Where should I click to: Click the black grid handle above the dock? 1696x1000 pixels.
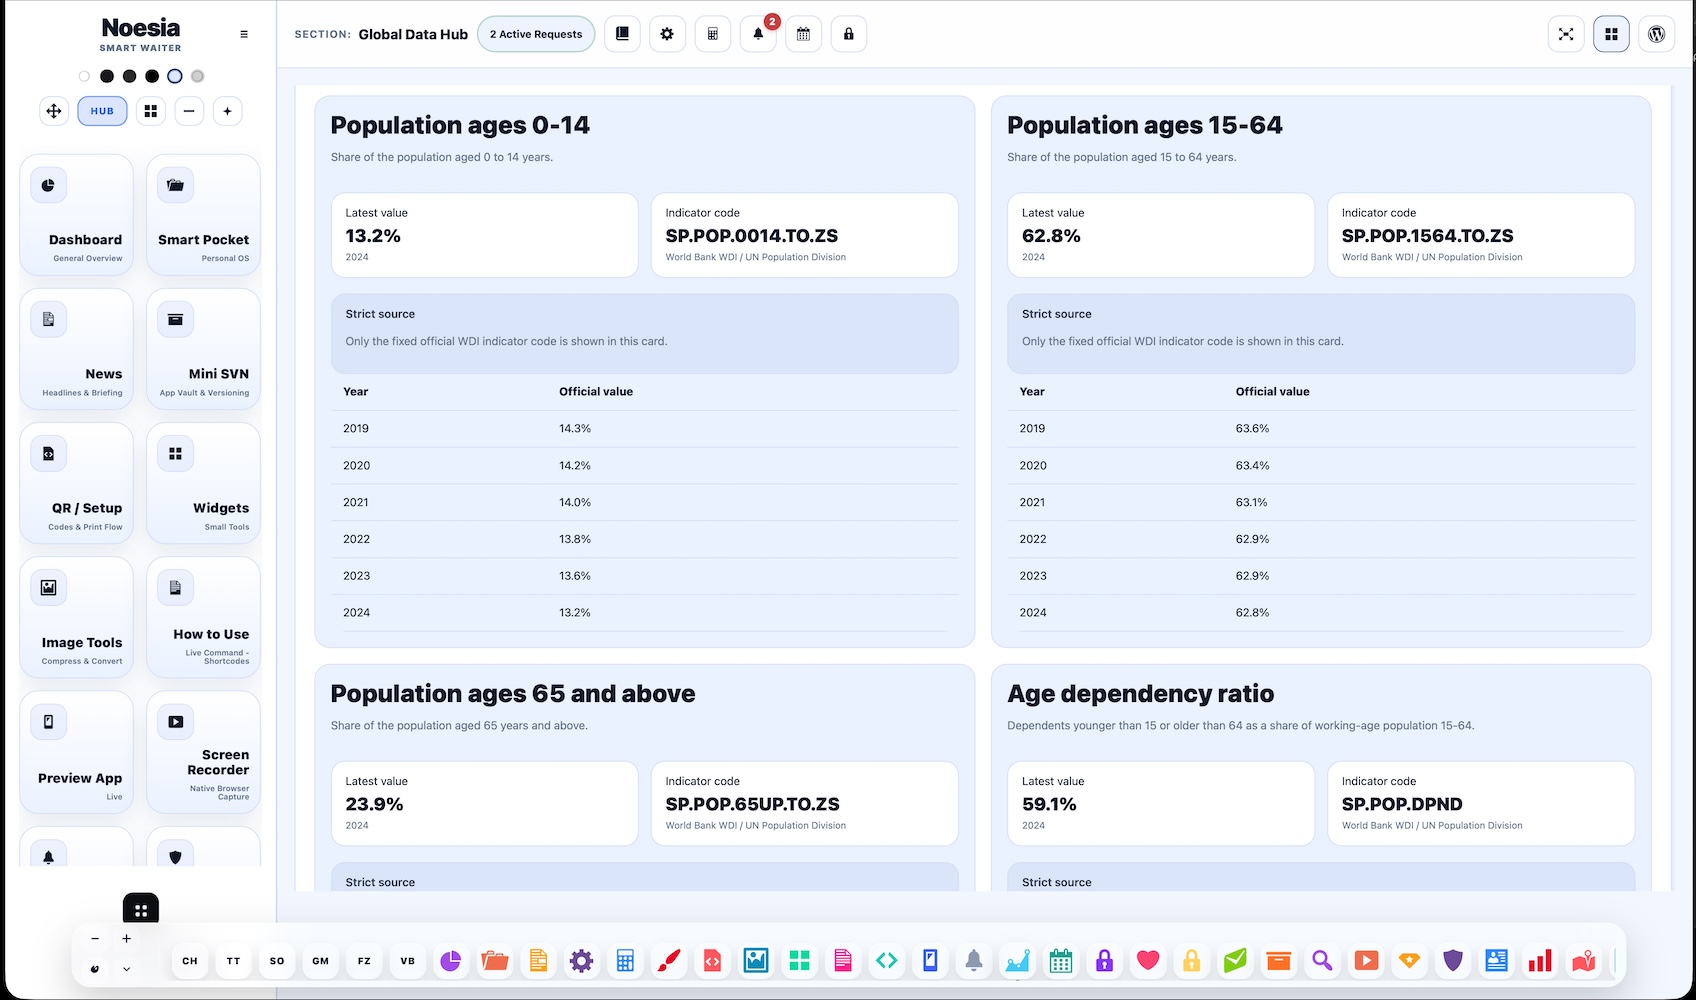141,910
